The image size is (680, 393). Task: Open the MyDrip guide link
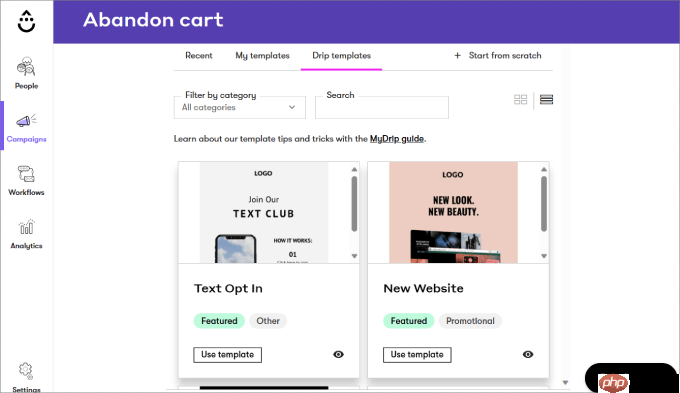(397, 139)
